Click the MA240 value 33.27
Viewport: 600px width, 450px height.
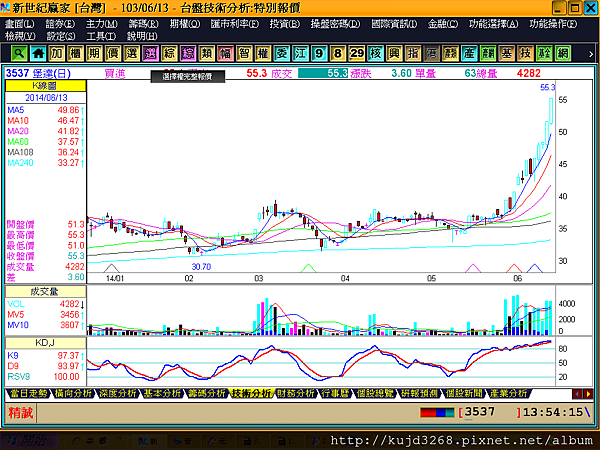pyautogui.click(x=68, y=163)
